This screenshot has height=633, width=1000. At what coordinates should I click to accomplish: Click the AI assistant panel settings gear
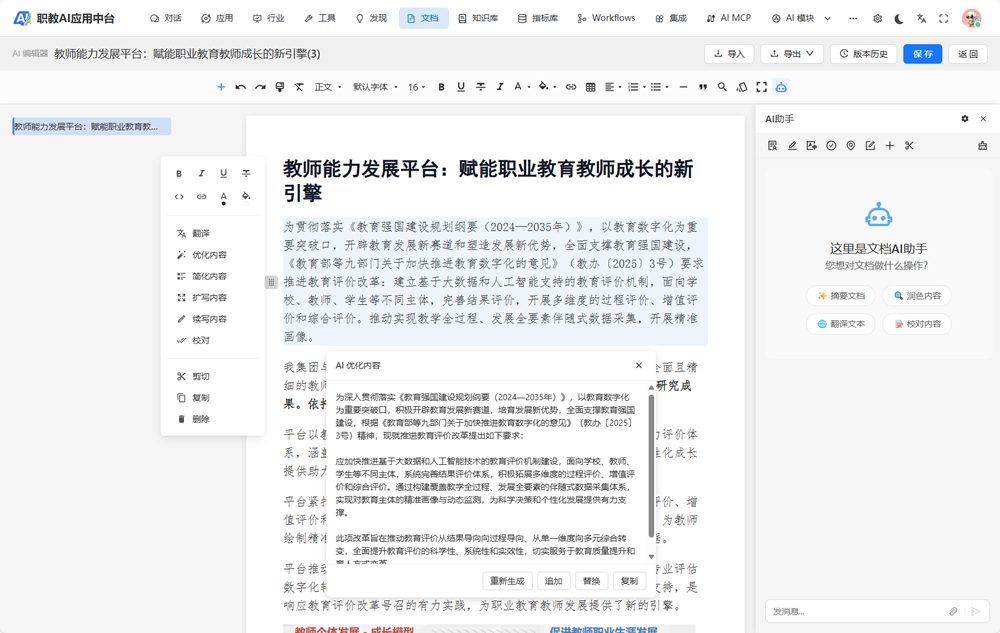coord(965,119)
